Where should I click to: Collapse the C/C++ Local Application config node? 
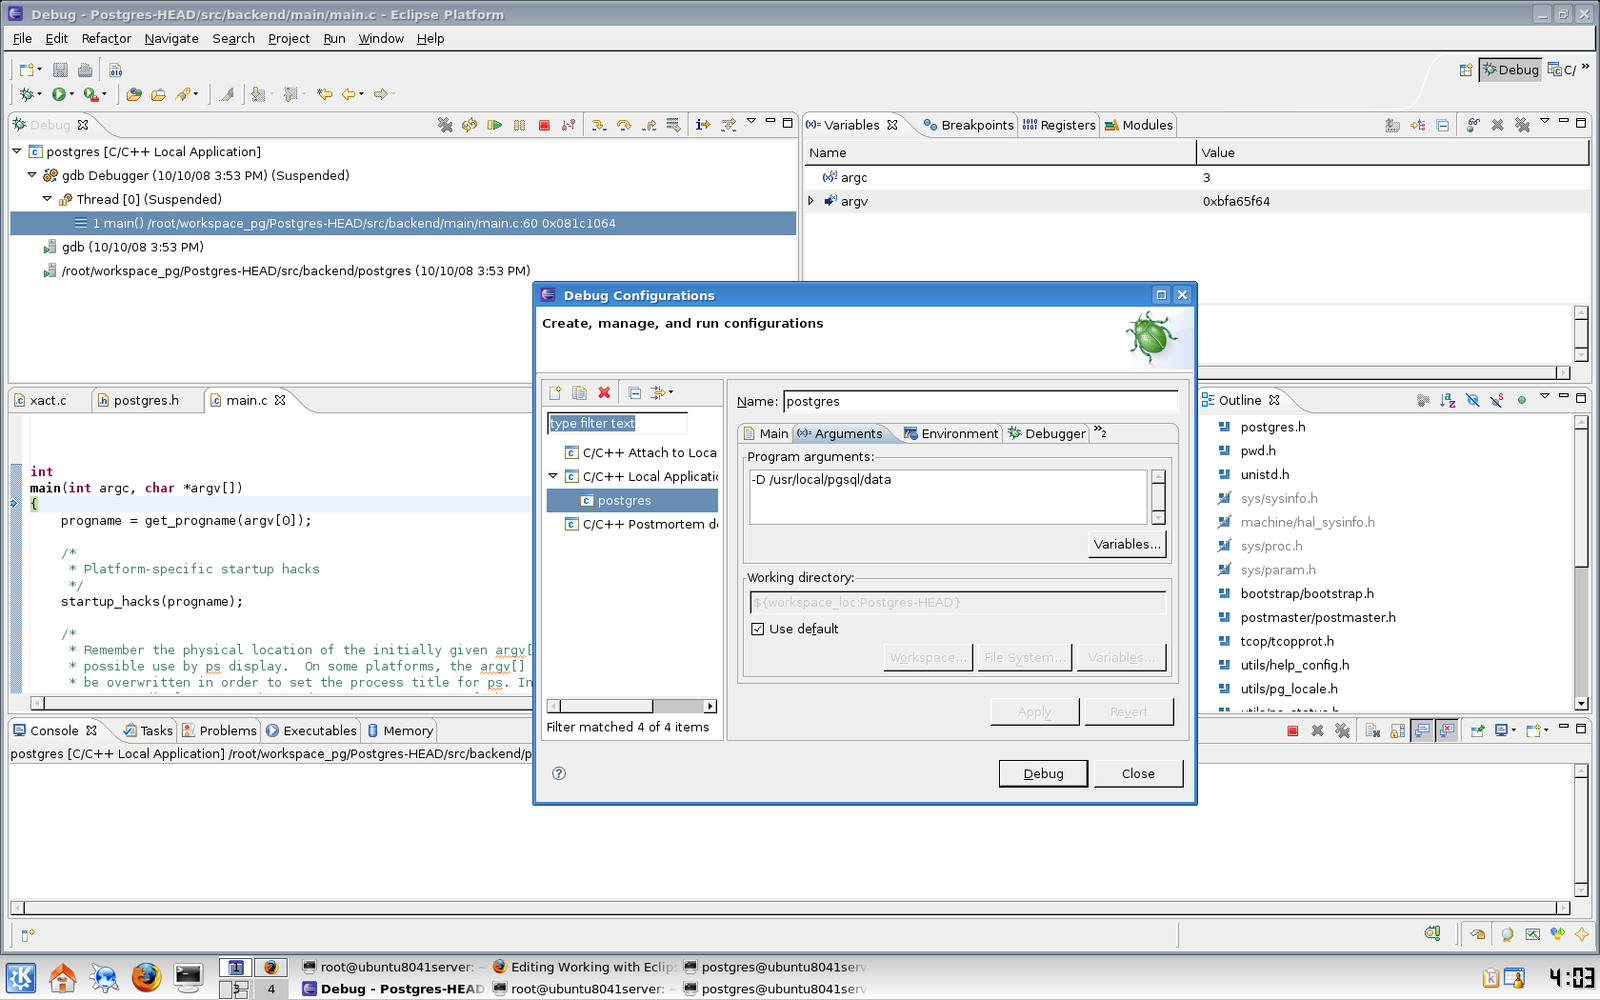553,477
